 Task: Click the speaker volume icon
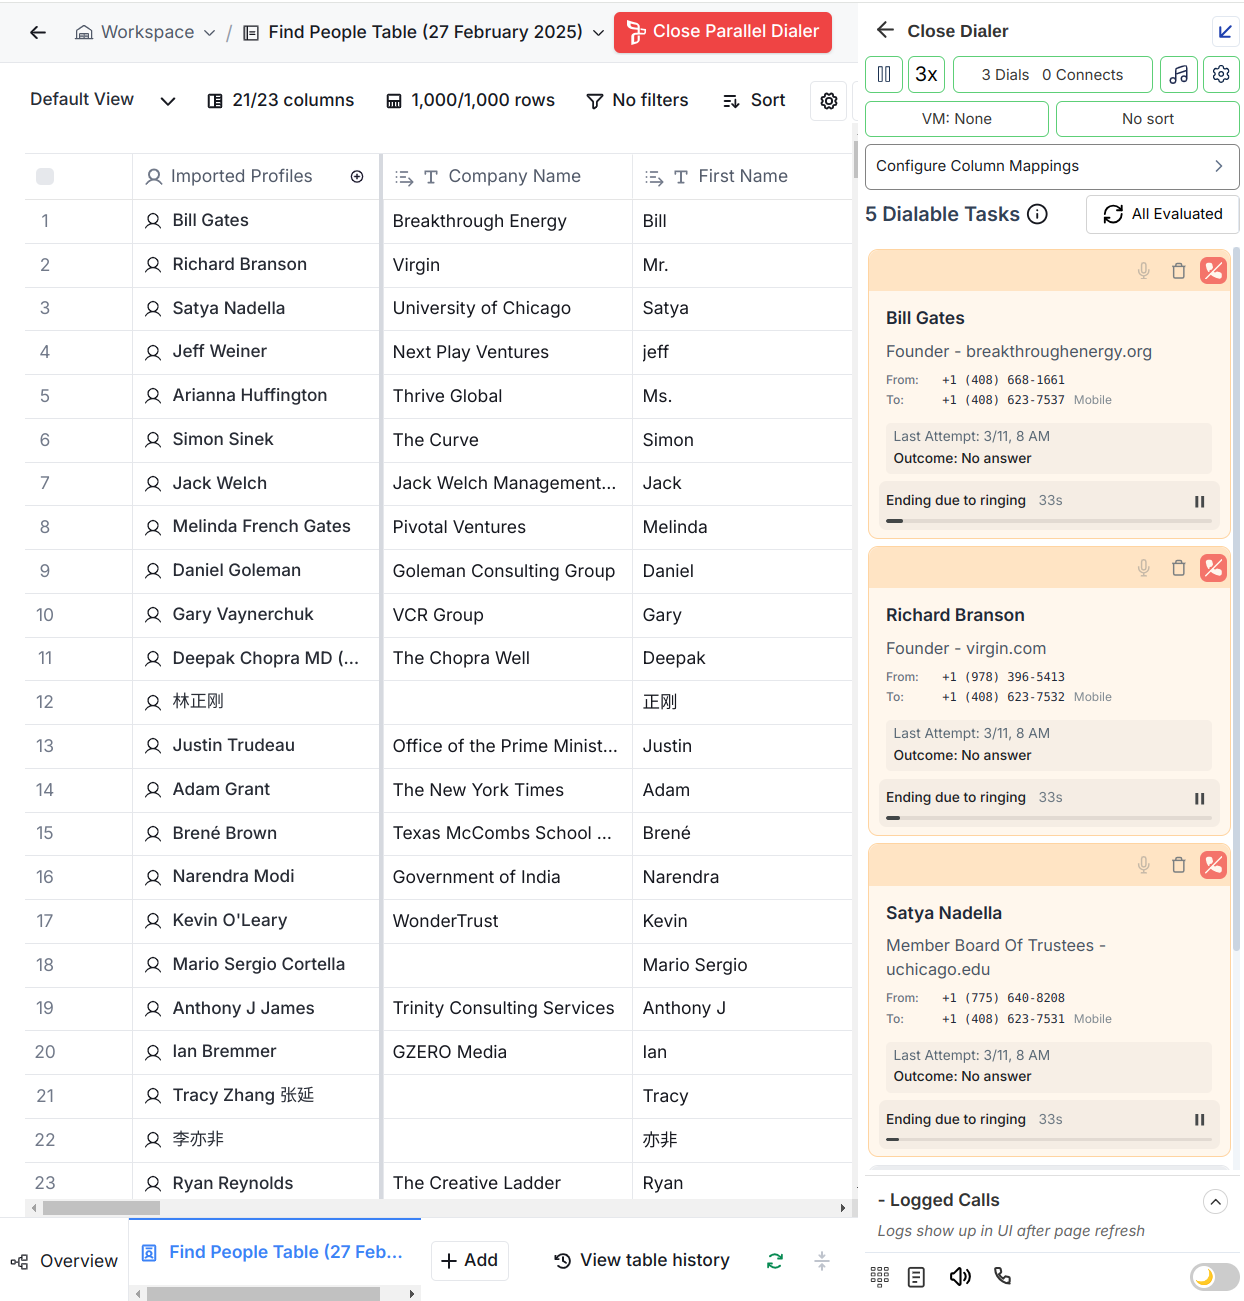coord(960,1276)
